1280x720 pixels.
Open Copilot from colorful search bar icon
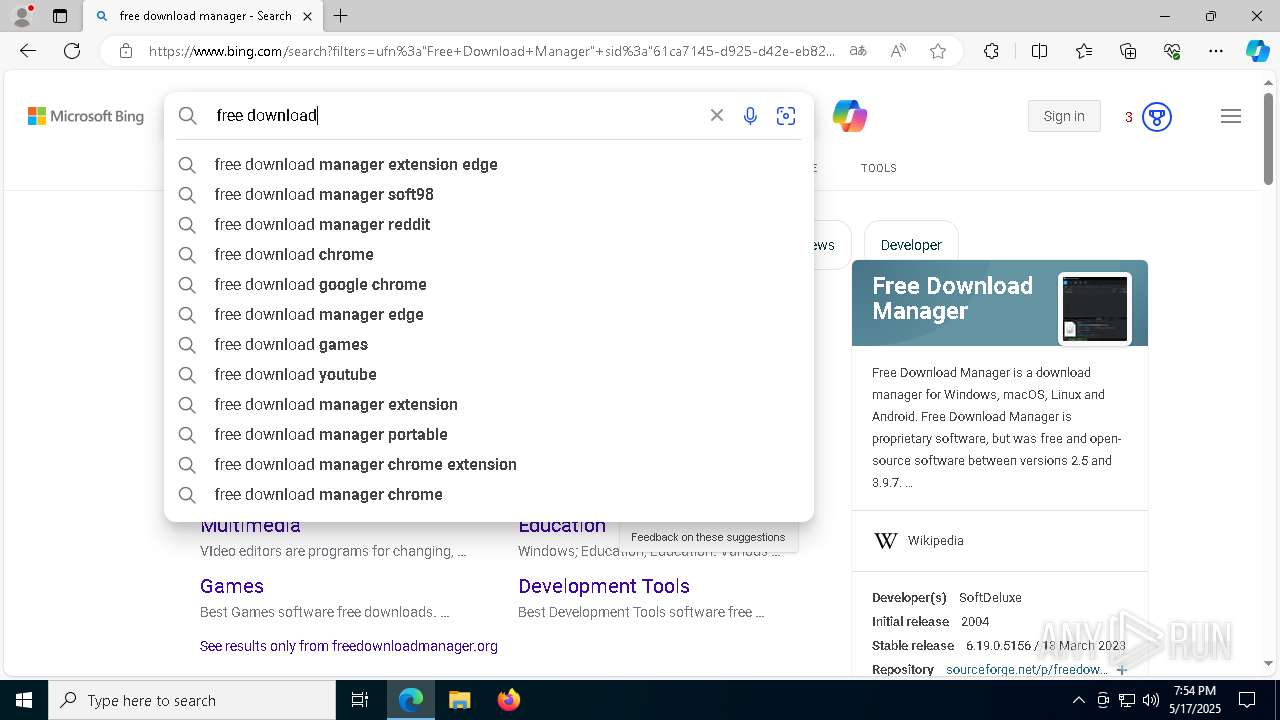pos(850,116)
